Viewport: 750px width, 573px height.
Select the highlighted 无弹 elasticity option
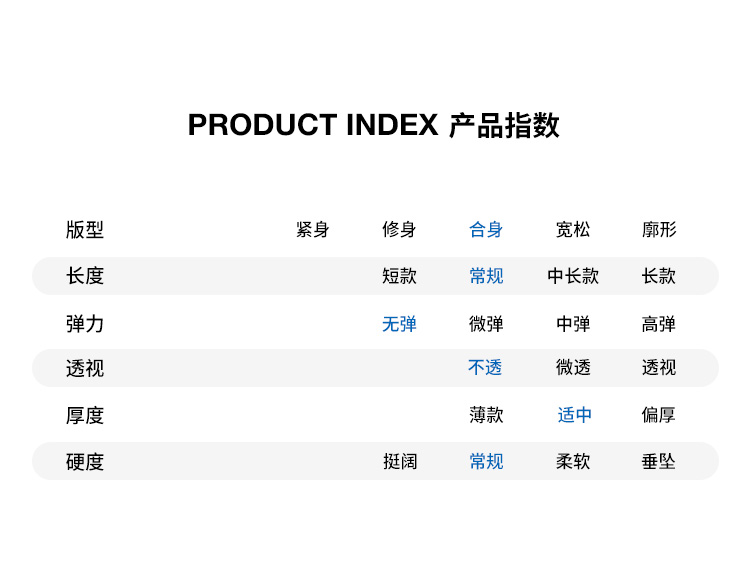[399, 324]
